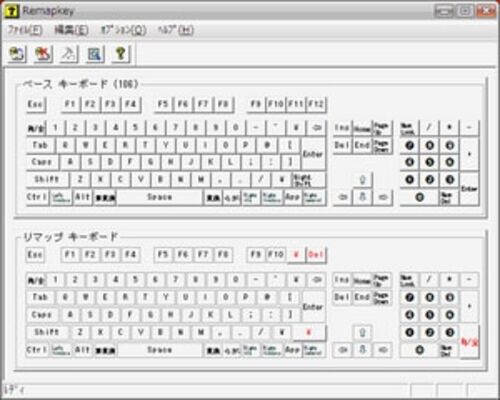Open the 編集(E) menu
The width and height of the screenshot is (500, 400).
click(71, 30)
